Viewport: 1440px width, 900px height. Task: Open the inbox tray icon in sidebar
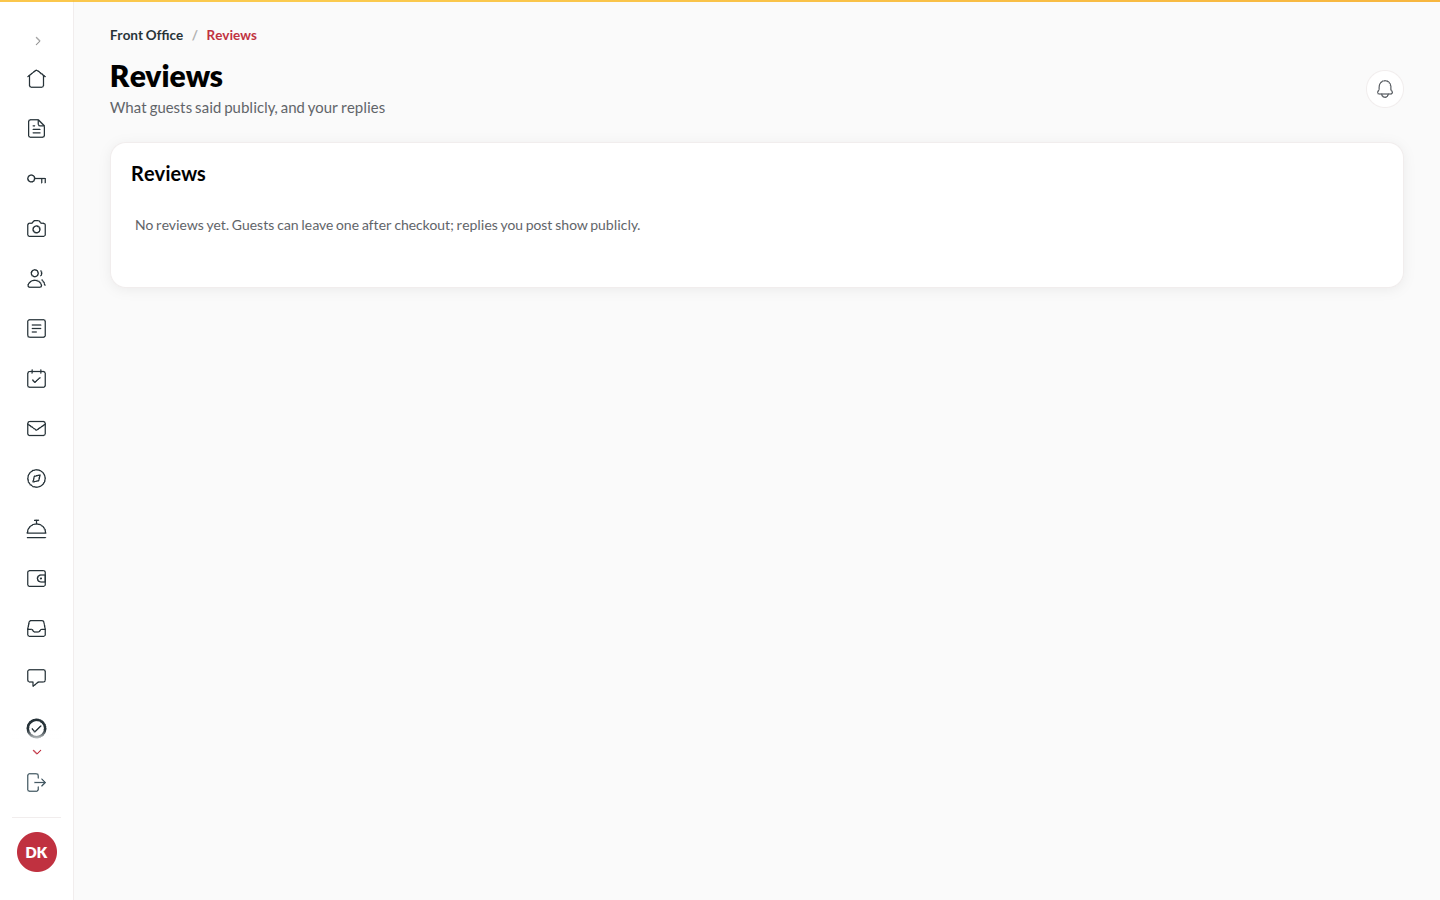click(x=37, y=629)
